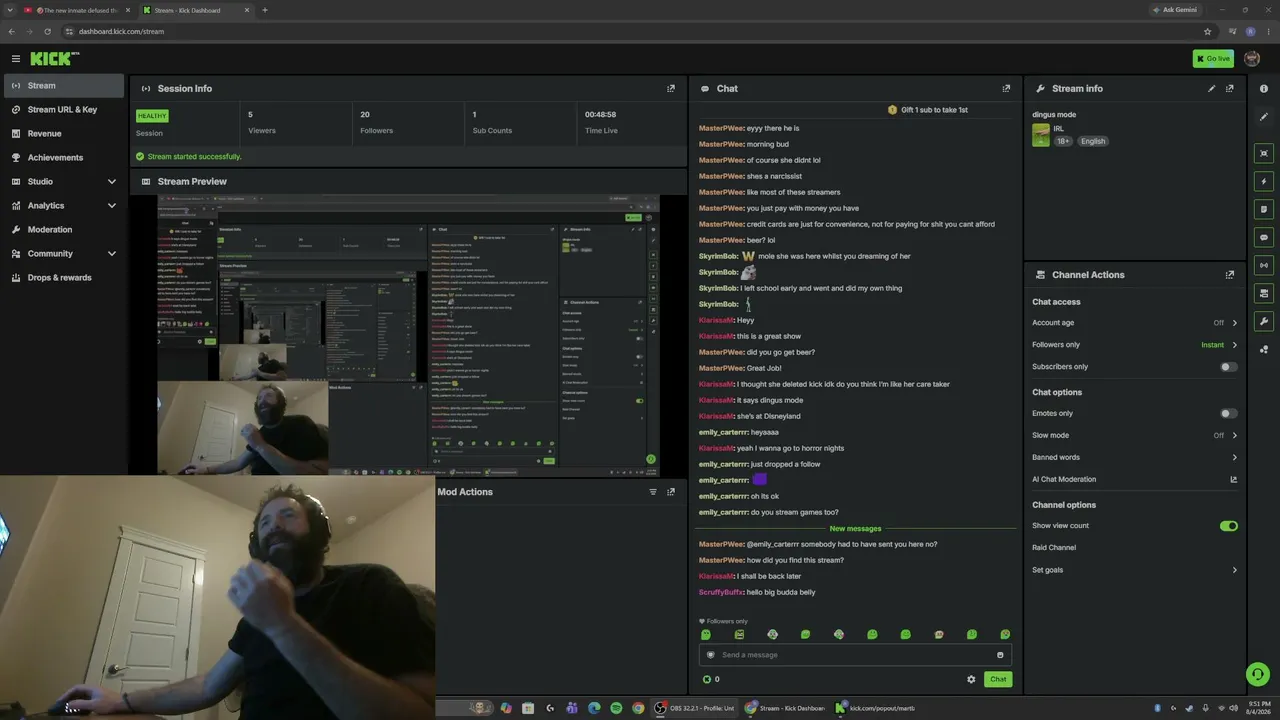Image resolution: width=1280 pixels, height=720 pixels.
Task: Click the HEALTHY session status badge
Action: coord(152,116)
